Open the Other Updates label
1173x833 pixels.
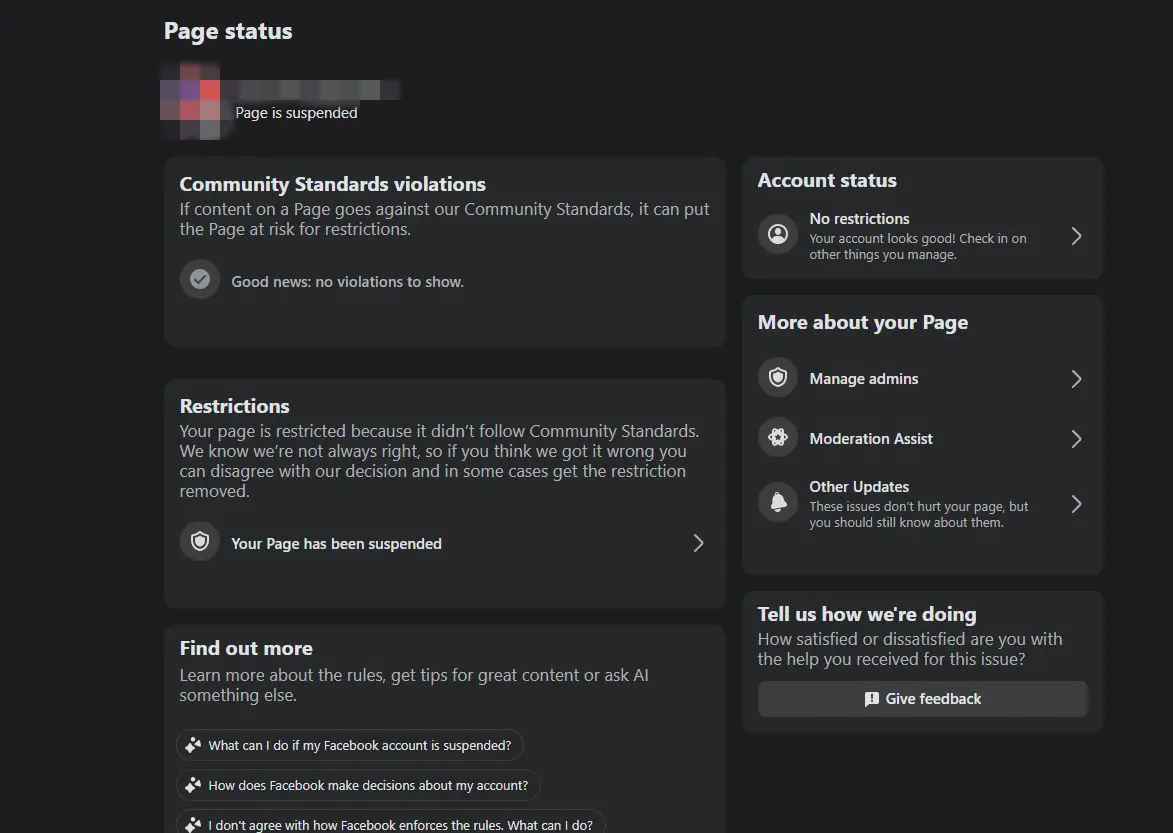tap(859, 487)
